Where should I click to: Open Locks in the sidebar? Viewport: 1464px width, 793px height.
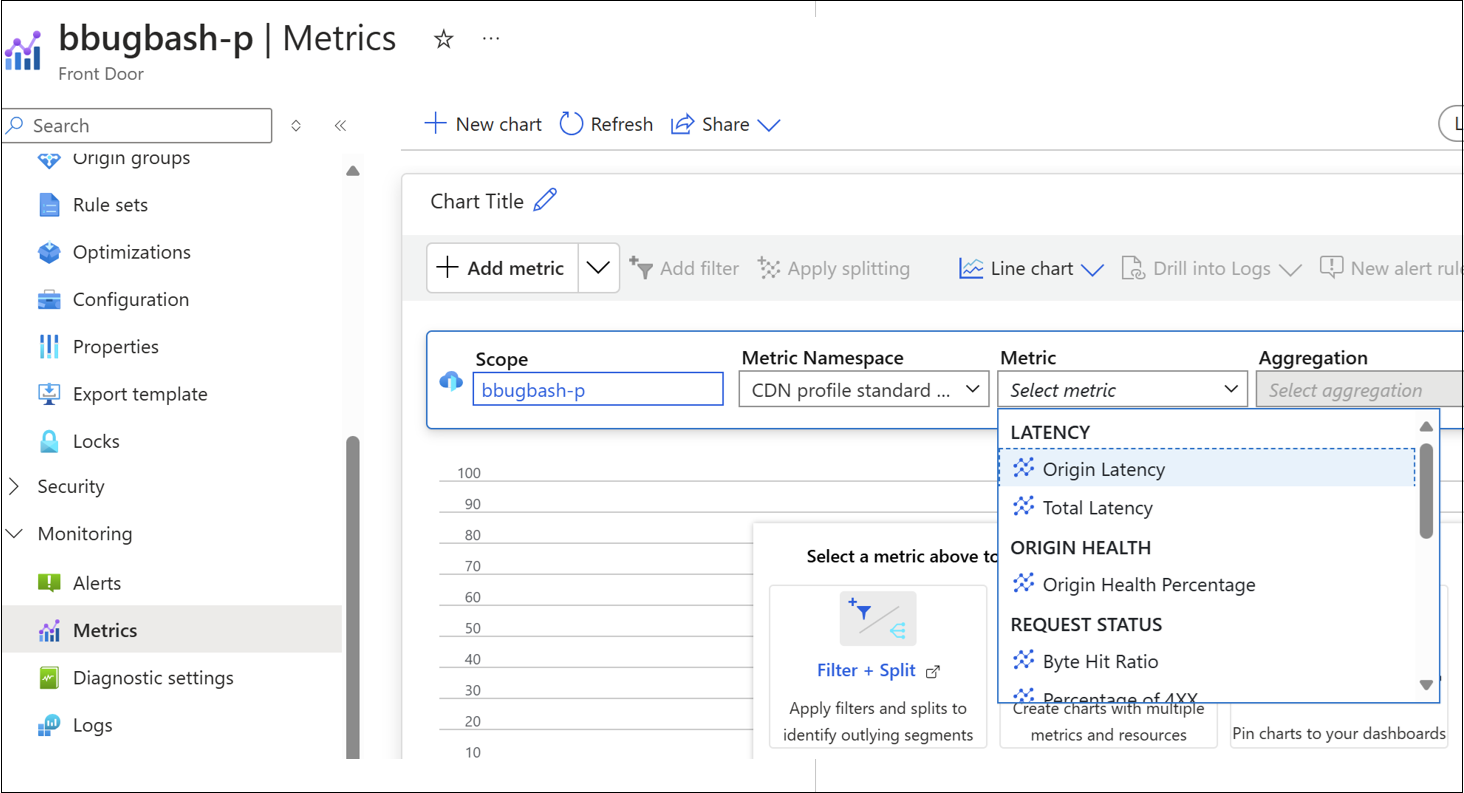(x=96, y=441)
